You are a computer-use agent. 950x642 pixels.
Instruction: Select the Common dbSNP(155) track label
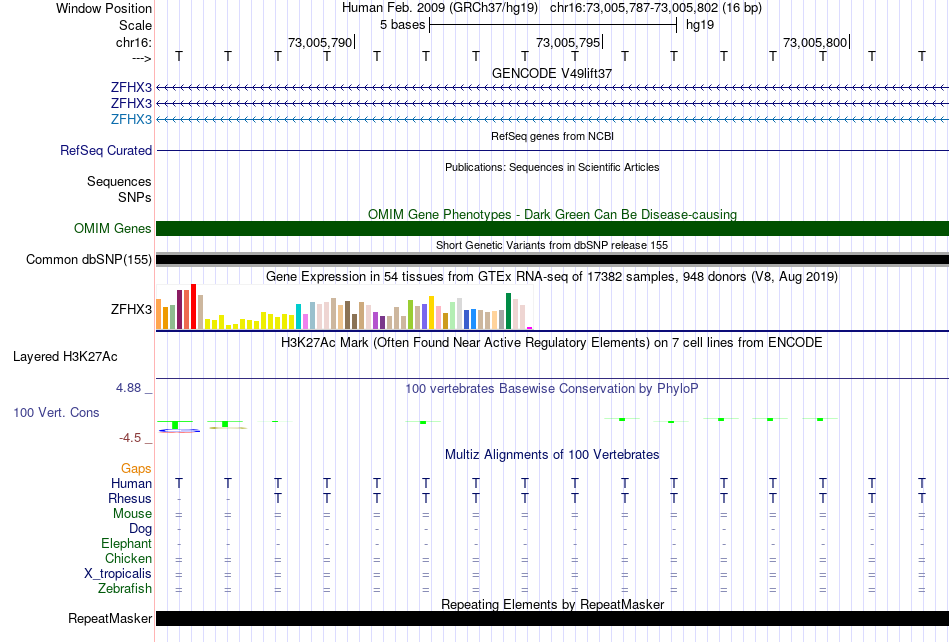click(x=89, y=259)
